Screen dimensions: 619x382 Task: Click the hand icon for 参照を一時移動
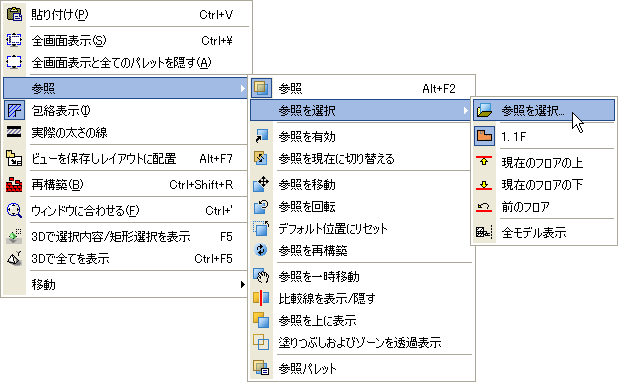pos(261,276)
